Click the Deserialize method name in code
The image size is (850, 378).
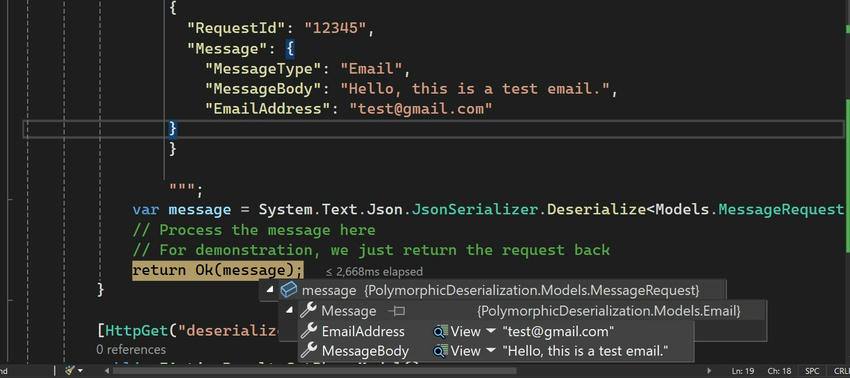coord(596,209)
